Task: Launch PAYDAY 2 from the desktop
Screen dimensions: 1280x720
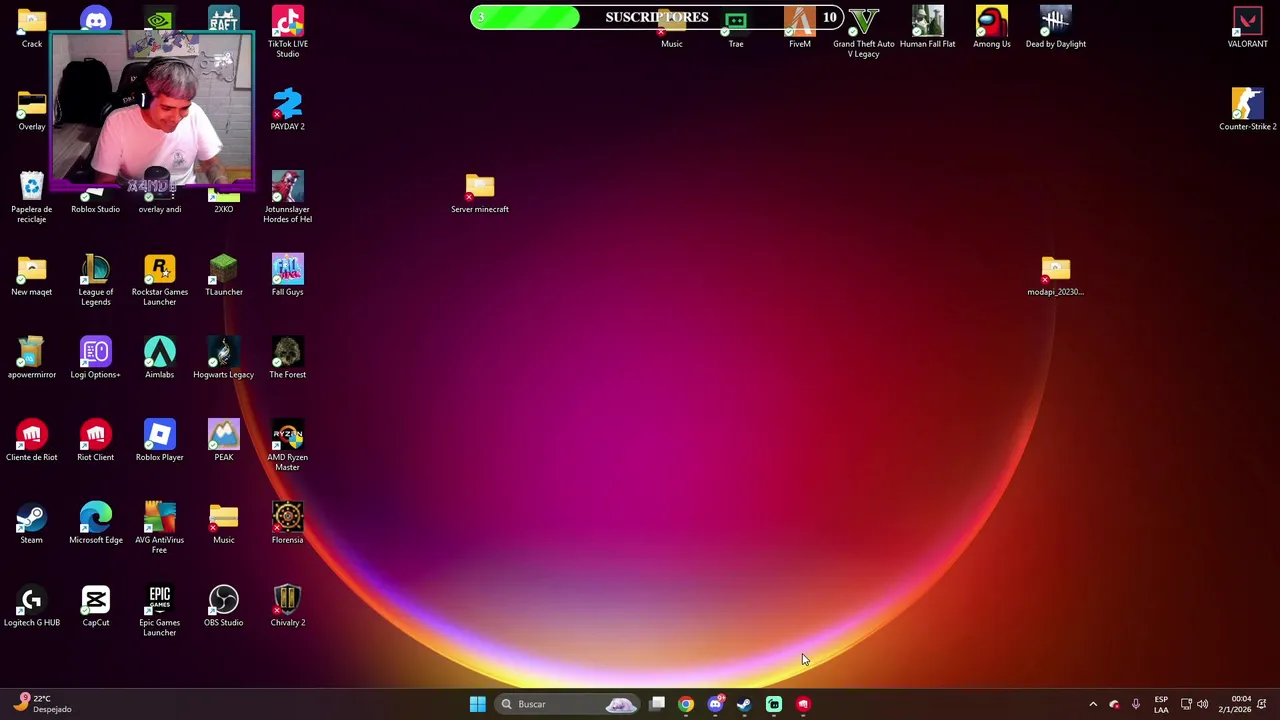Action: (x=287, y=108)
